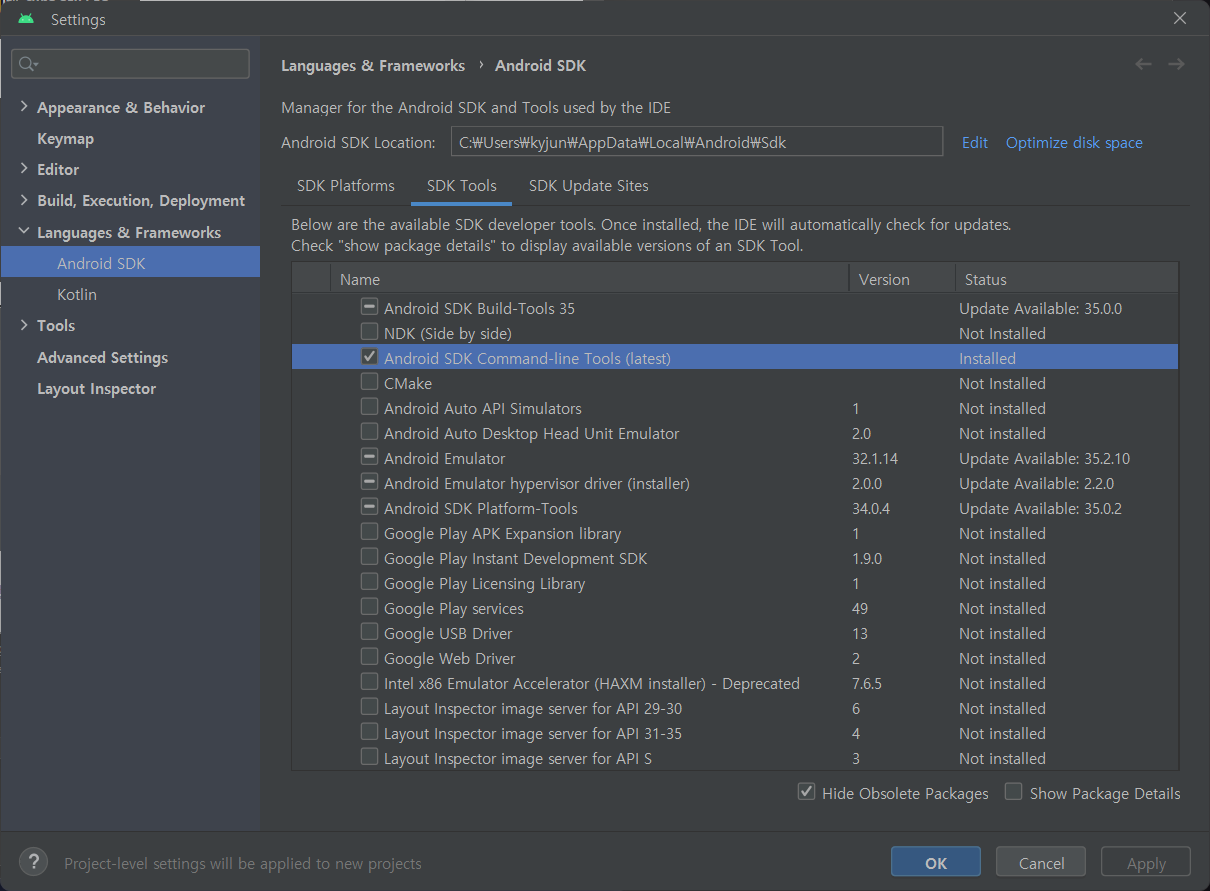This screenshot has height=891, width=1210.
Task: Click the Status column header
Action: pyautogui.click(x=1066, y=279)
